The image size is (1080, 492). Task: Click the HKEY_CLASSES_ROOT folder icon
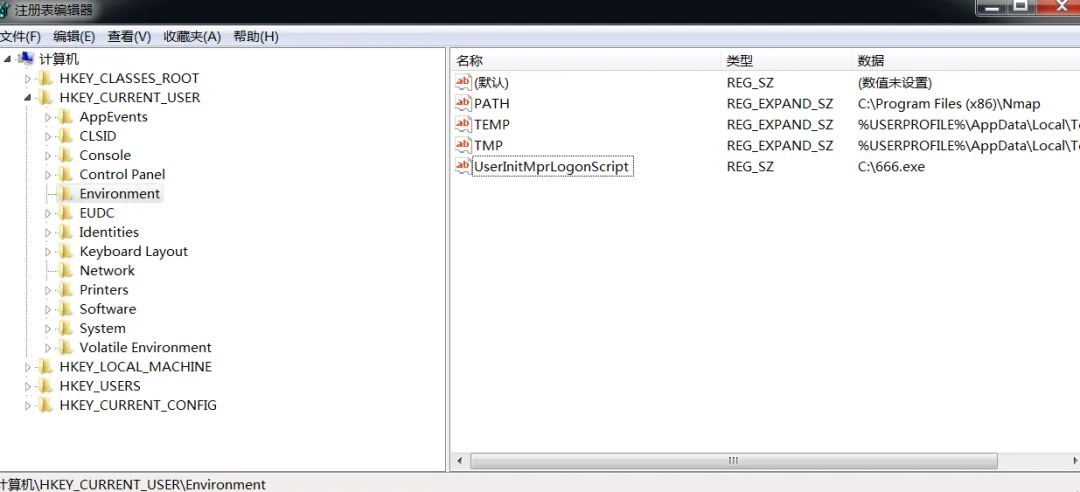(45, 78)
